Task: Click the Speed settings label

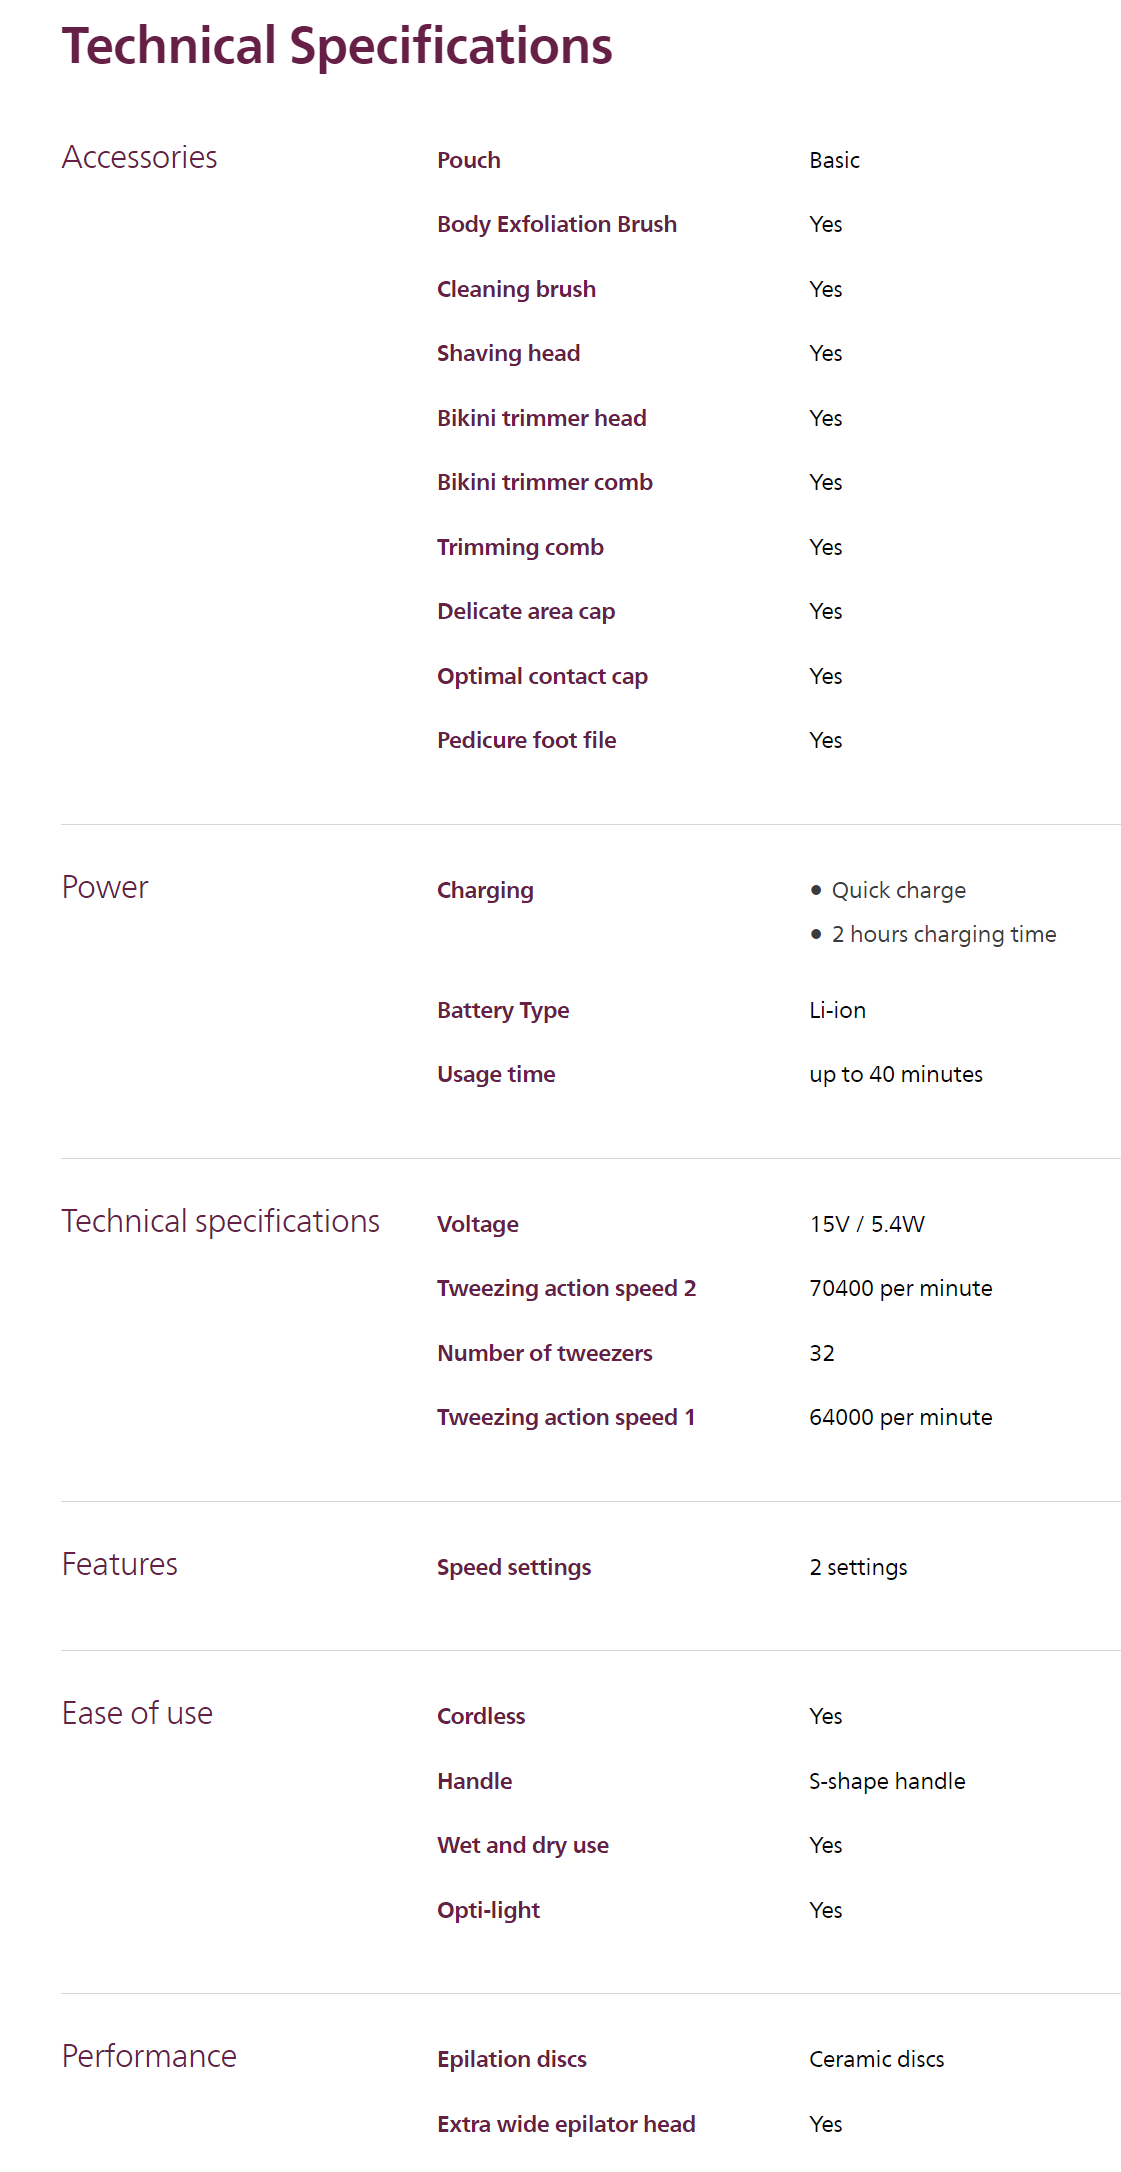Action: 513,1567
